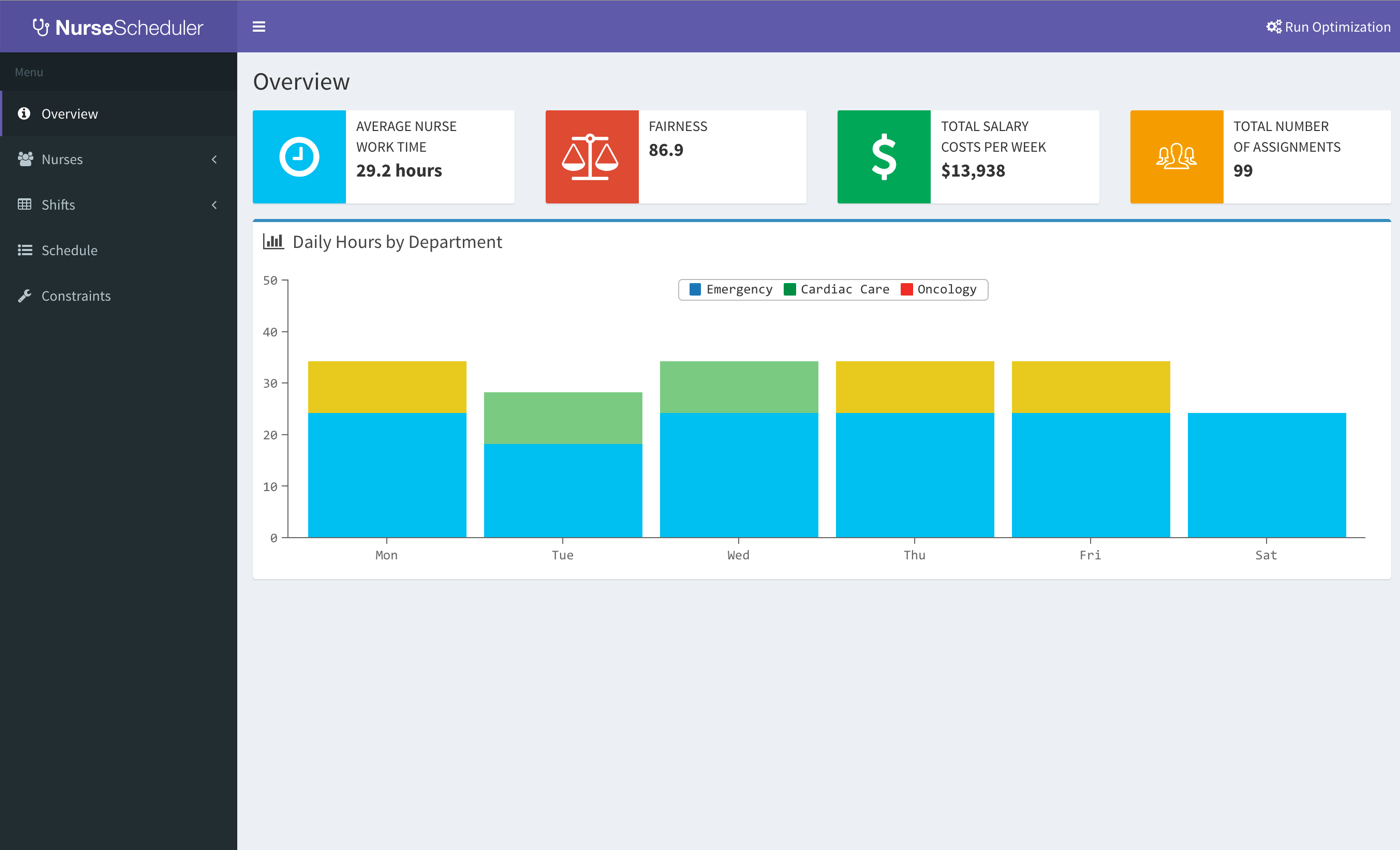This screenshot has height=850, width=1400.
Task: Click the clock icon tile
Action: [x=299, y=157]
